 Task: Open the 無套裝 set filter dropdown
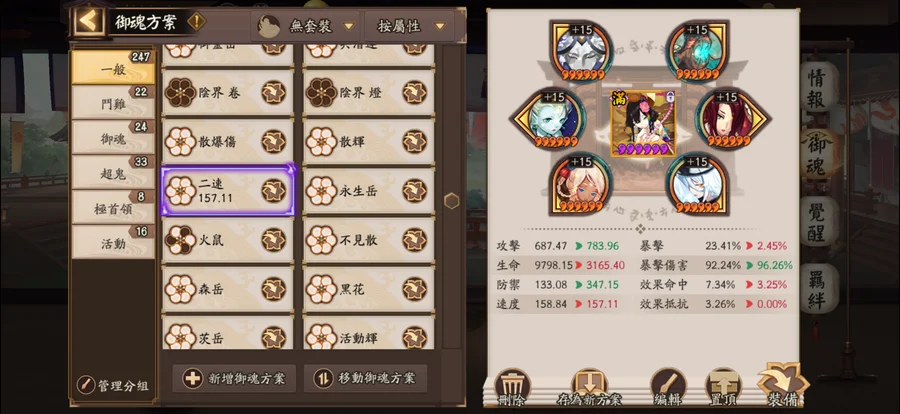point(306,26)
